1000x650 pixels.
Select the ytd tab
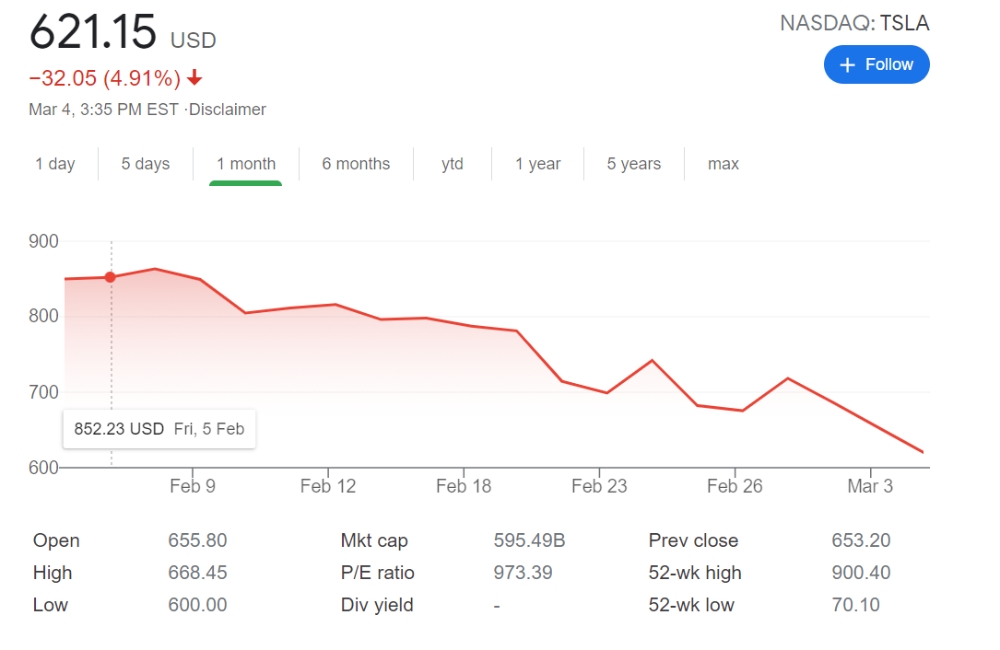click(452, 164)
